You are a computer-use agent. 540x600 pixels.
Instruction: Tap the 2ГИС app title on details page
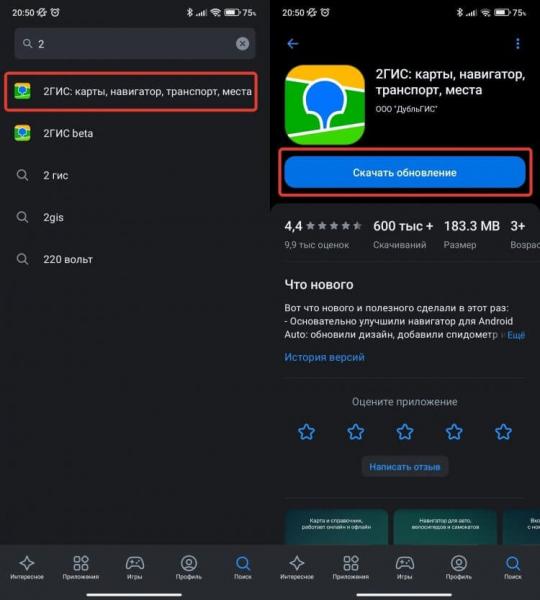[450, 82]
